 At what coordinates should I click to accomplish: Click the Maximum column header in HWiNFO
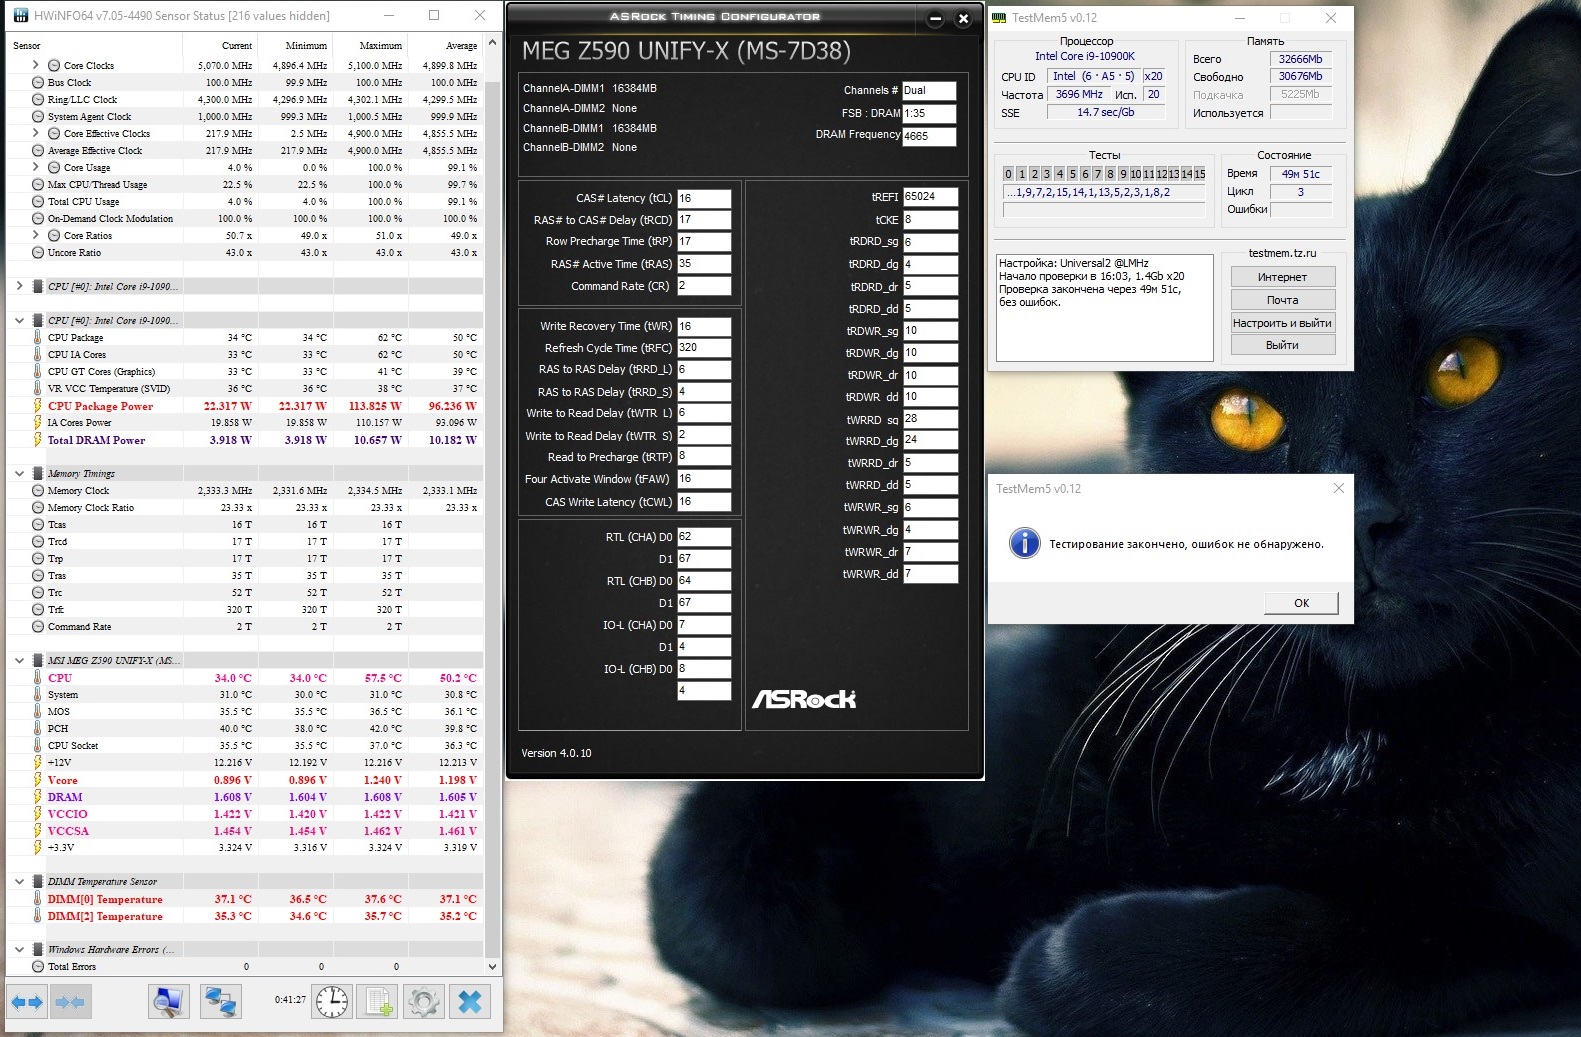click(381, 46)
